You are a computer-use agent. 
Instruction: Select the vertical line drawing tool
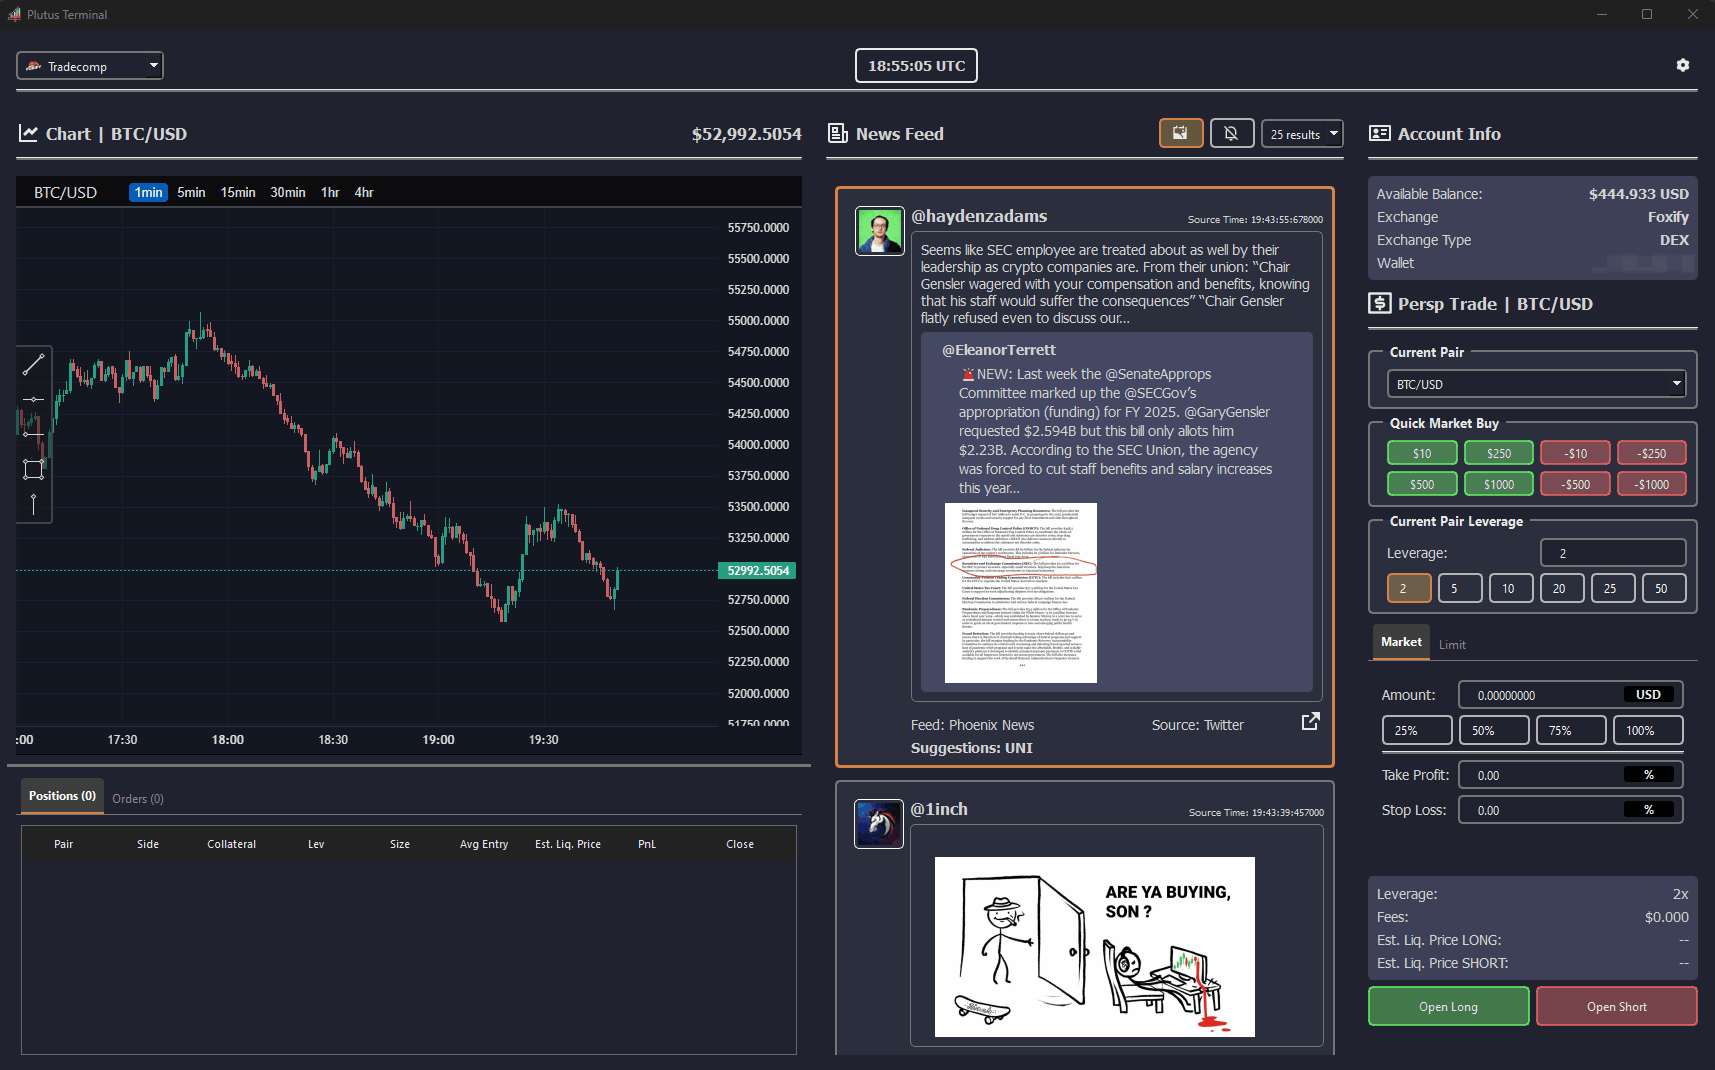[33, 504]
